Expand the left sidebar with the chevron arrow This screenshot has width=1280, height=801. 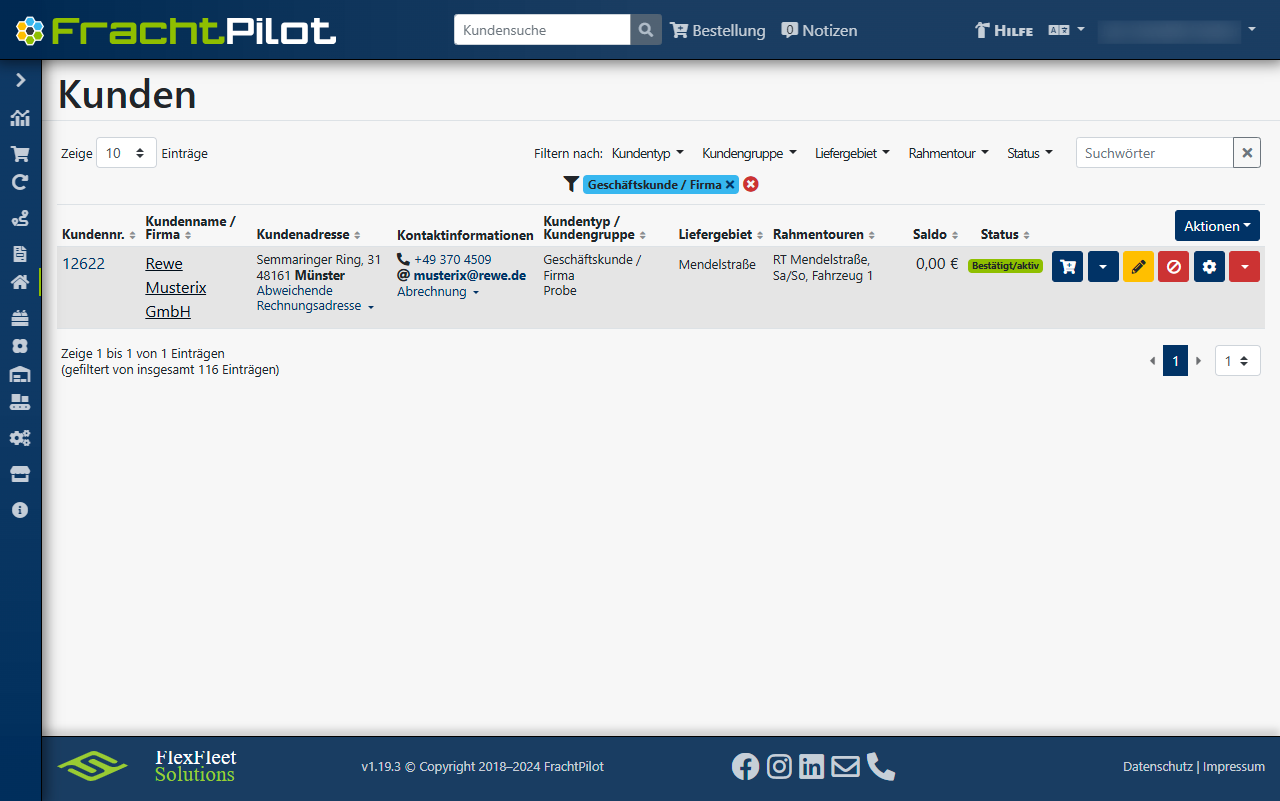pos(20,80)
